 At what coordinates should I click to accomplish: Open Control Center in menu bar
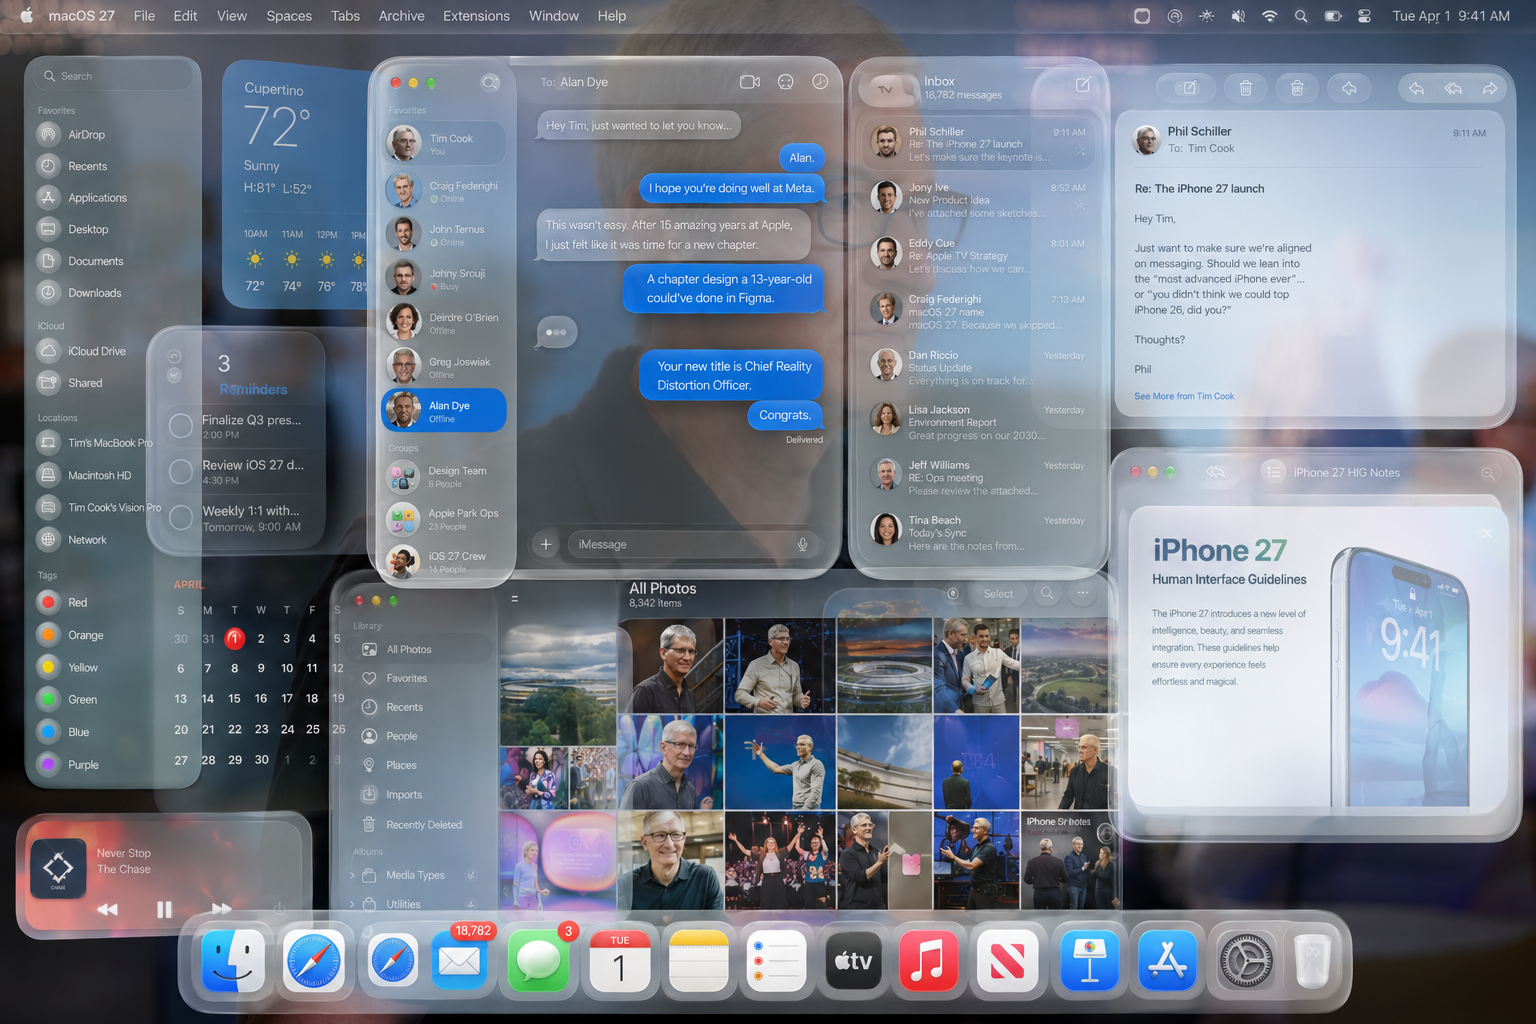[1364, 16]
